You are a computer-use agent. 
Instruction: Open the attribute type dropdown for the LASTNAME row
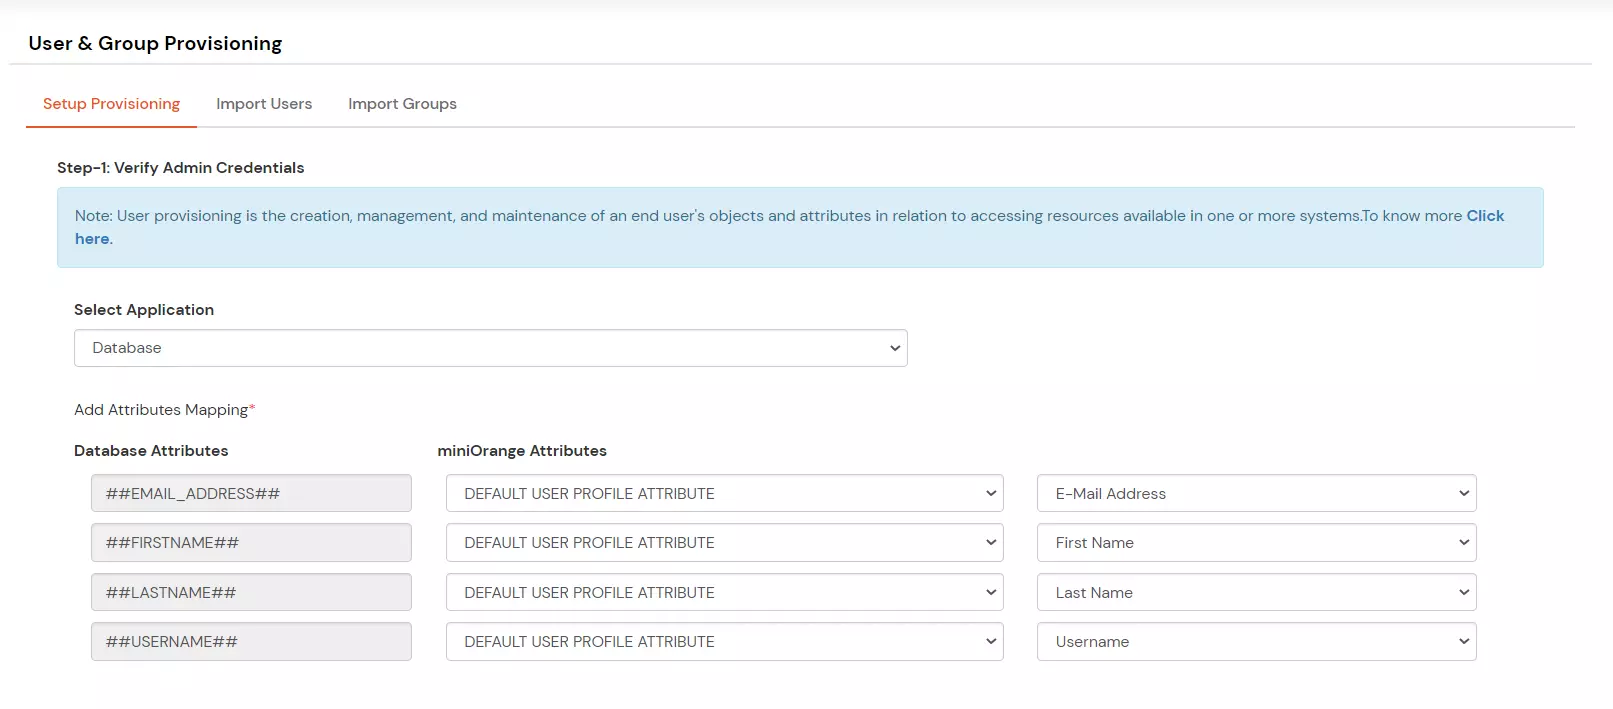[724, 592]
